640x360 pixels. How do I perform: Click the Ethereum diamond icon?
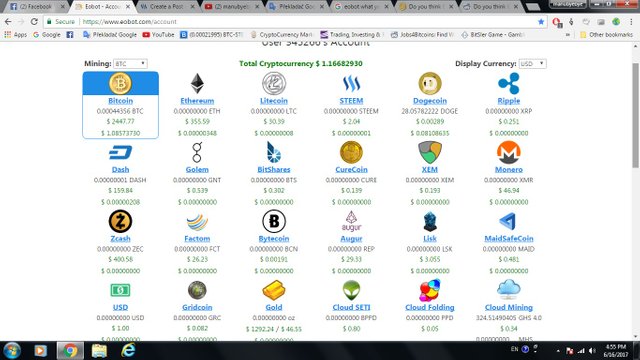point(197,83)
